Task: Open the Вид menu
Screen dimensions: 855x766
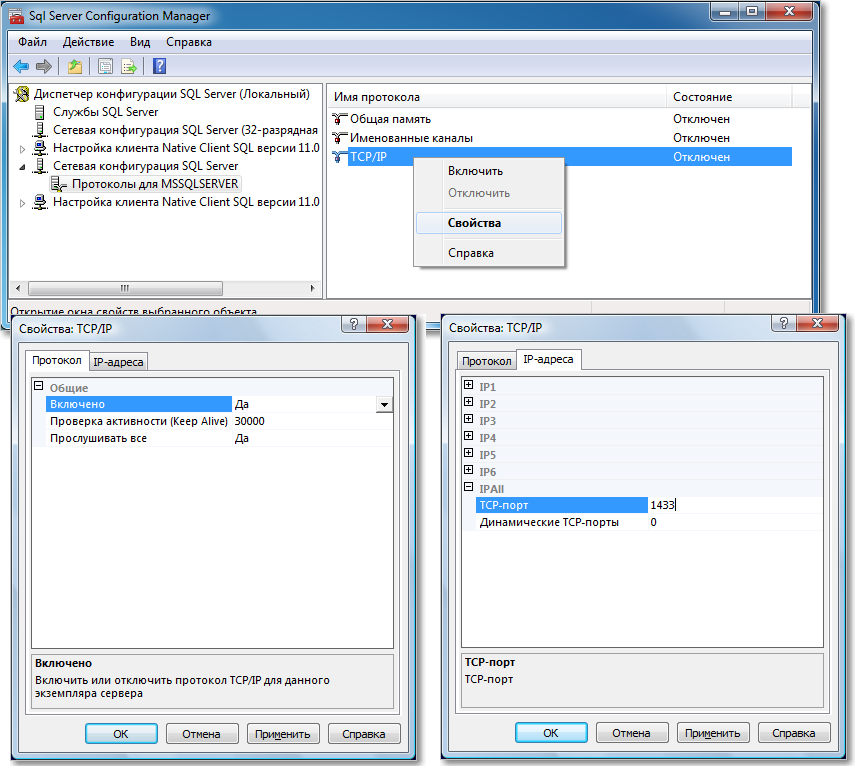Action: point(140,42)
